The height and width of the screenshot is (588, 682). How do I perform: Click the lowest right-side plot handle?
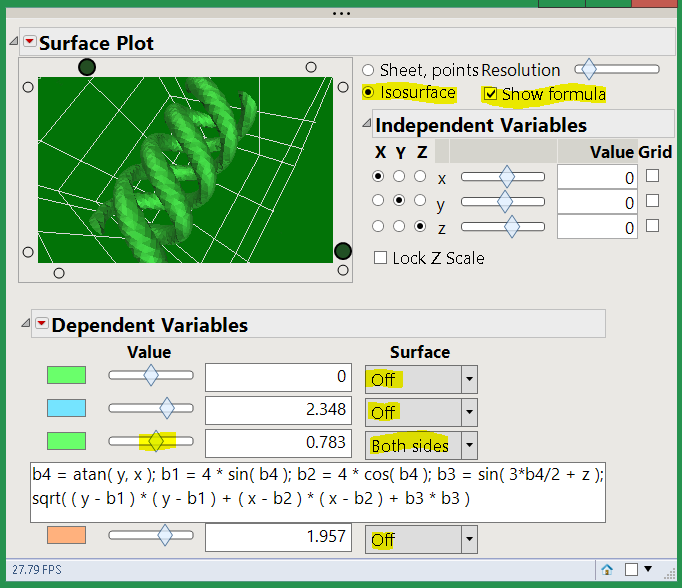[x=343, y=270]
